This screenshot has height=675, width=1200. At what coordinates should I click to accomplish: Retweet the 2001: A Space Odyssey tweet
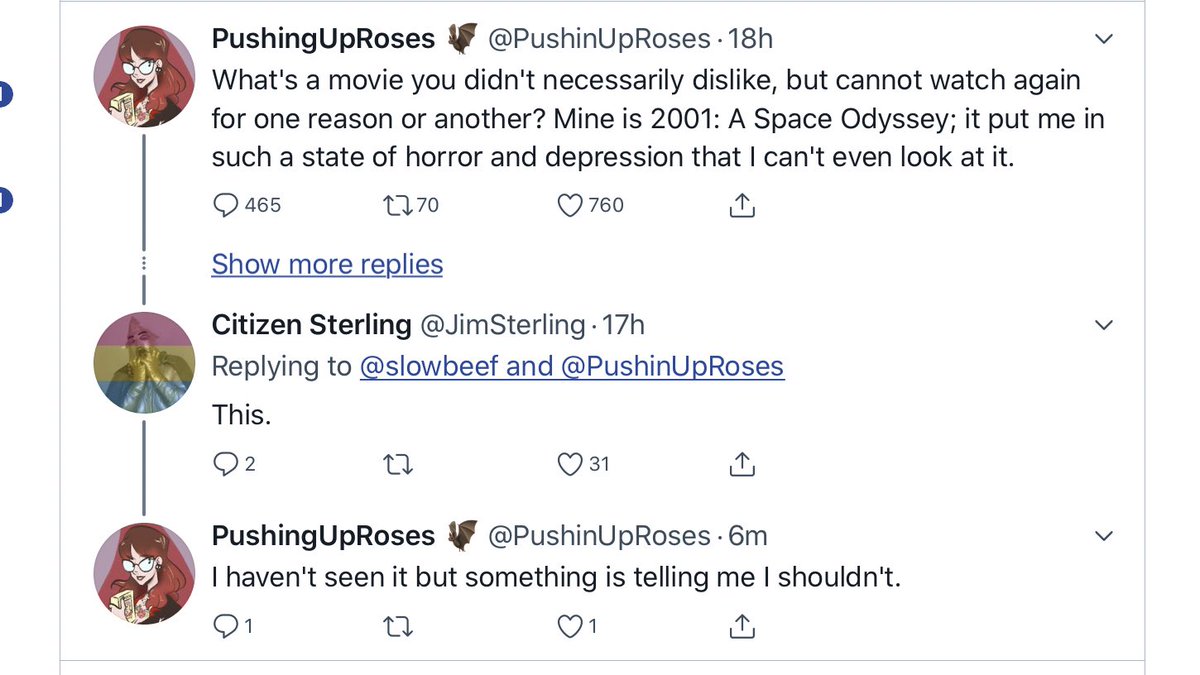click(x=397, y=205)
